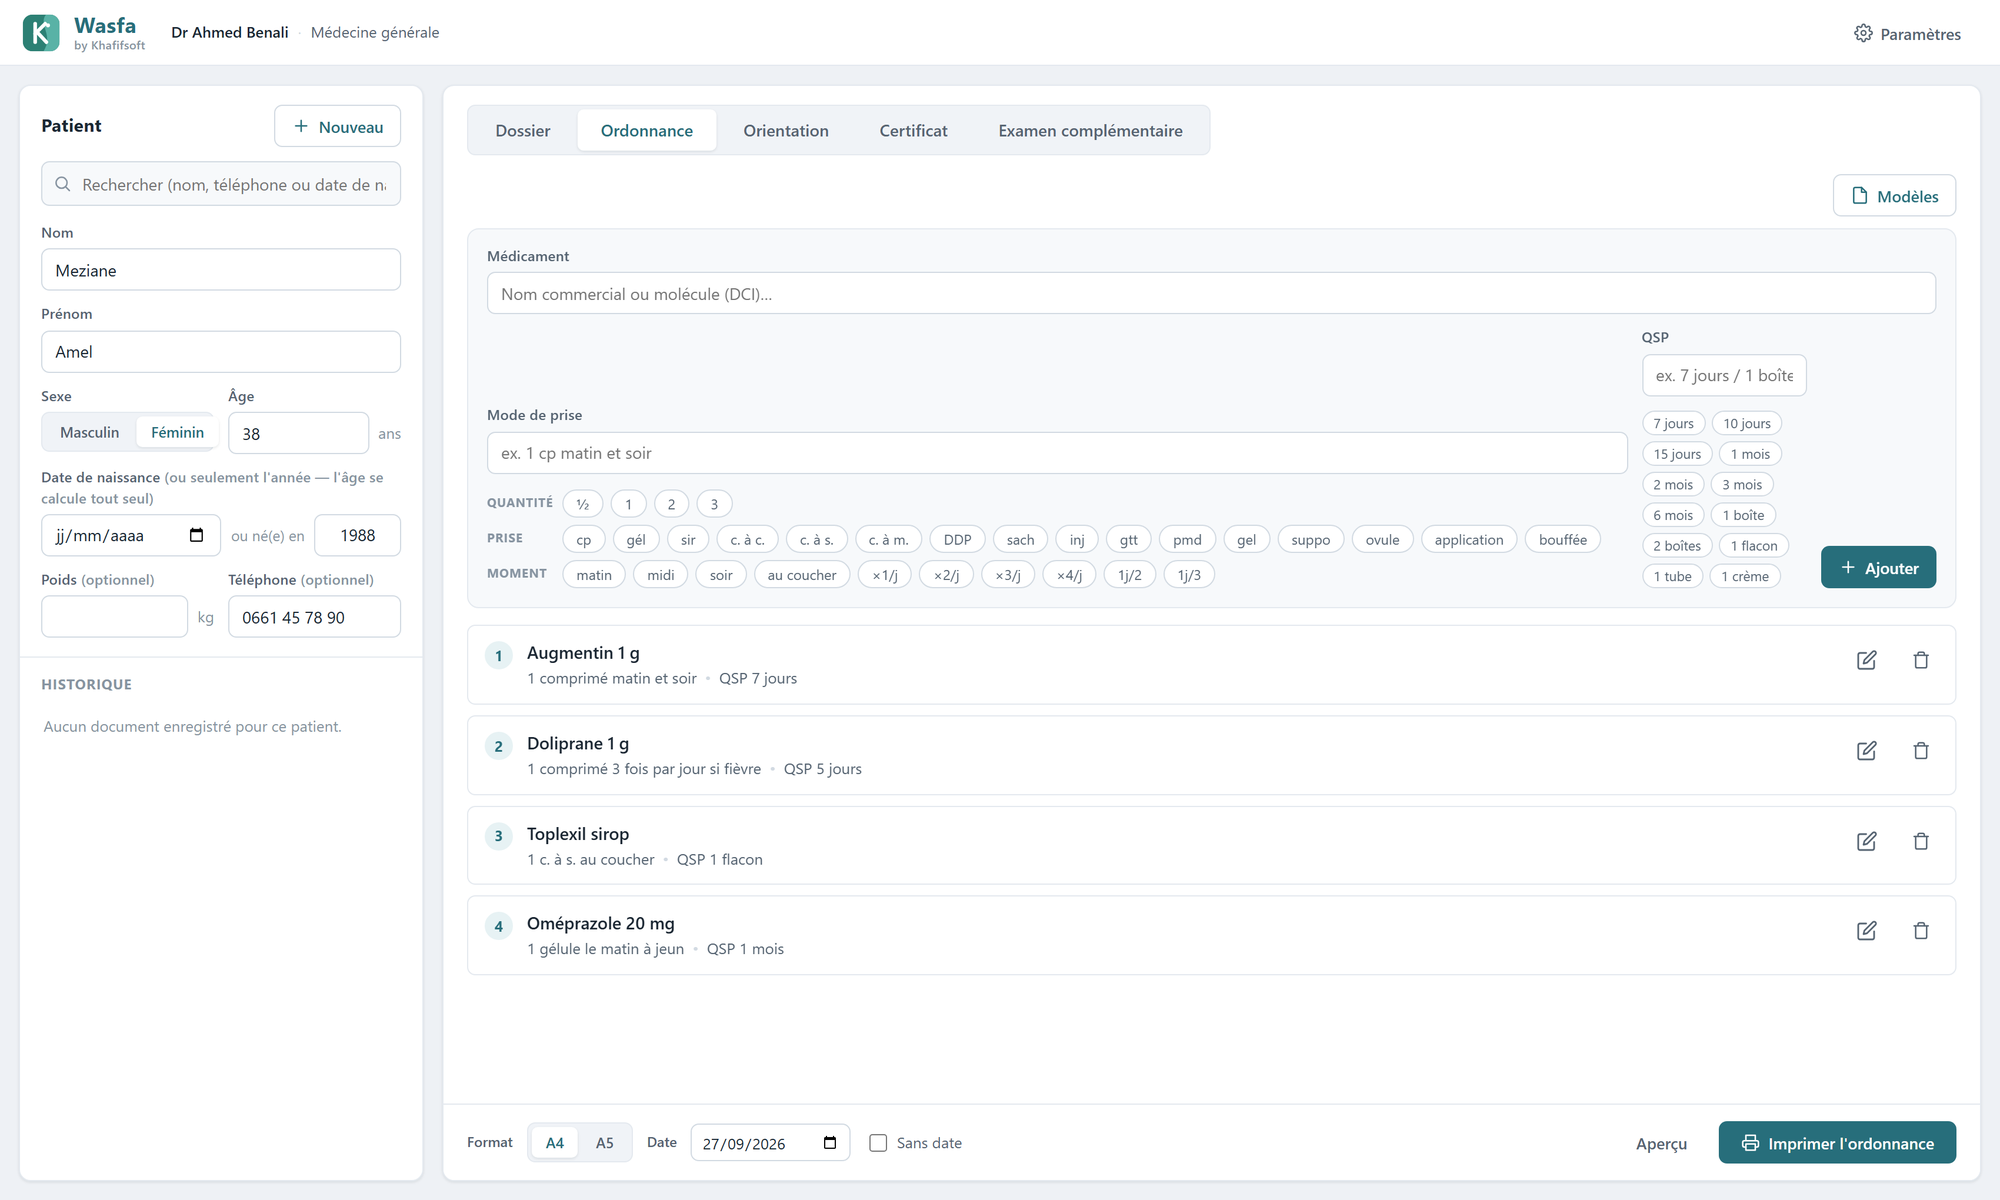
Task: Open the Aperçu preview
Action: click(x=1661, y=1143)
